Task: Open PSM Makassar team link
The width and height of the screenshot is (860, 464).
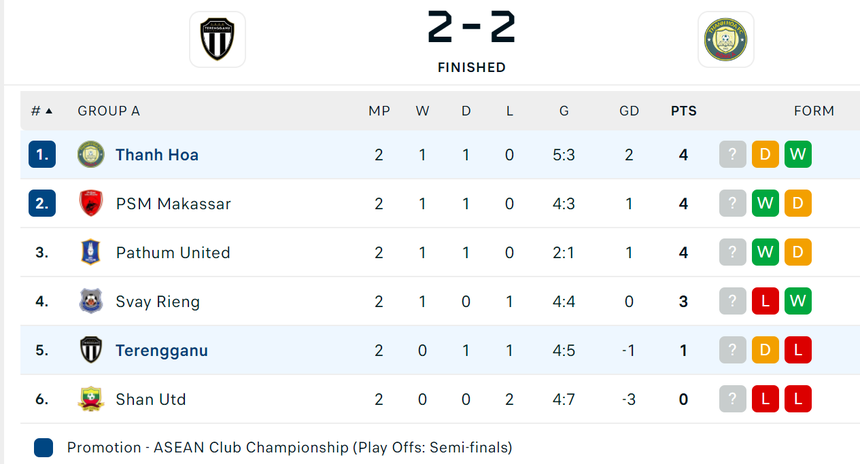Action: (173, 204)
